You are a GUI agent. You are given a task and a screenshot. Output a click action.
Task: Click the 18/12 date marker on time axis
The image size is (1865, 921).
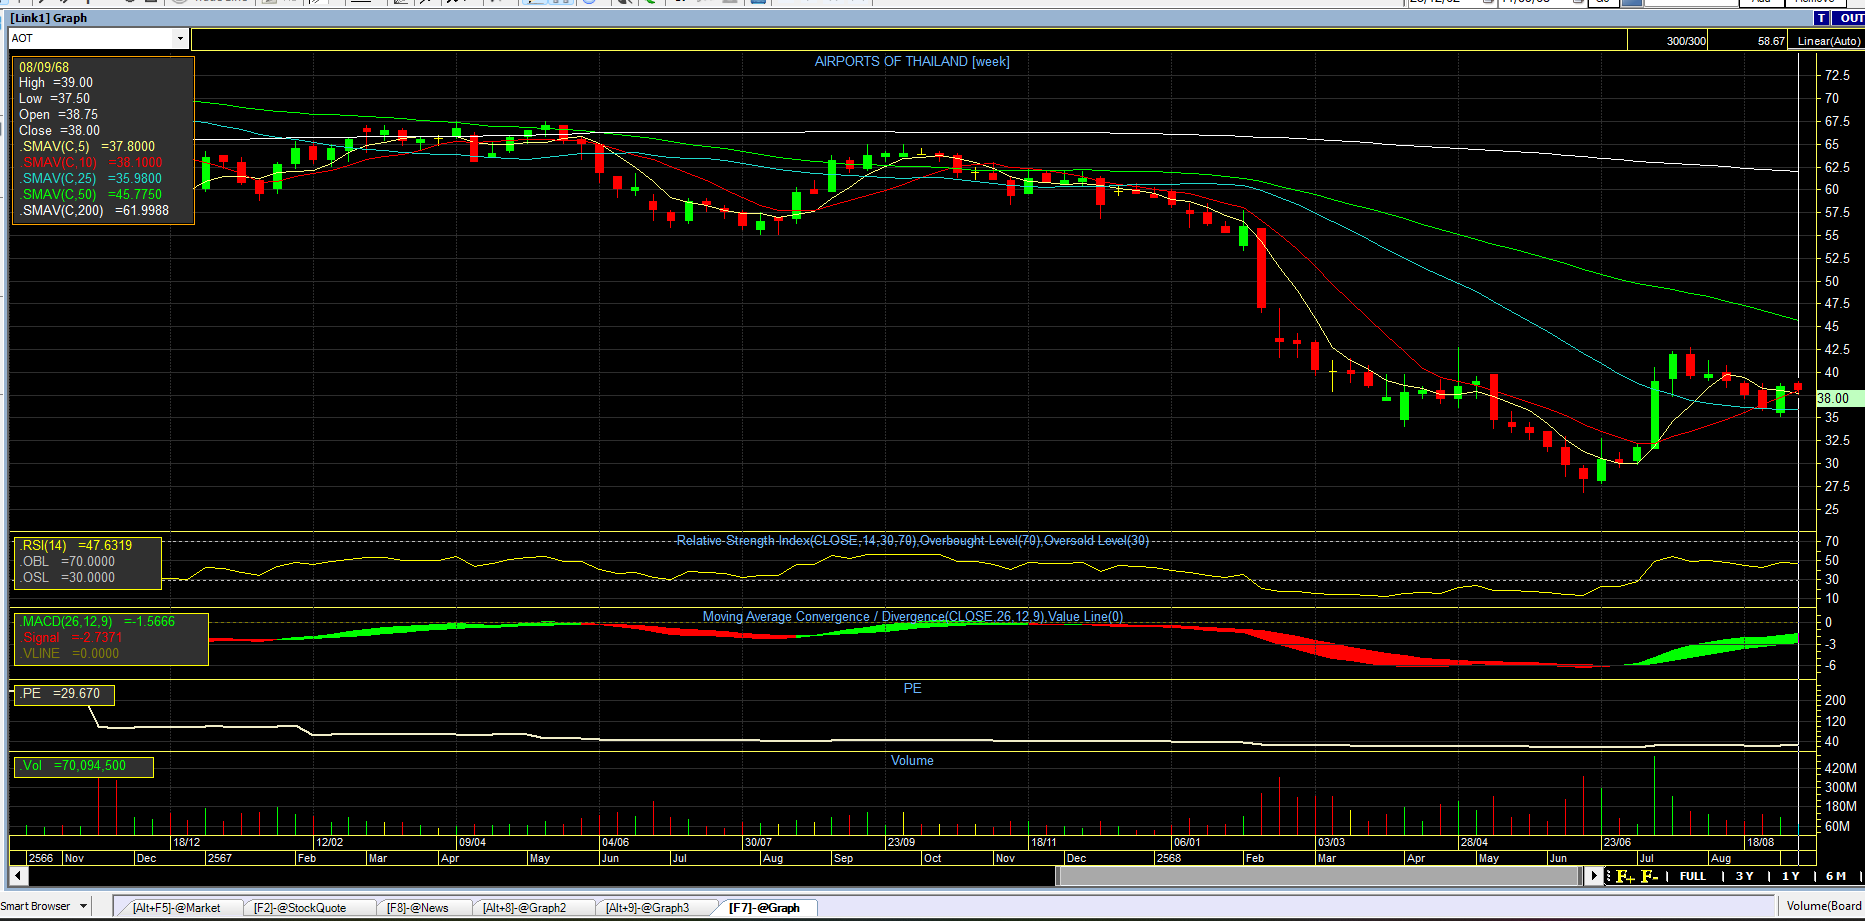coord(186,842)
